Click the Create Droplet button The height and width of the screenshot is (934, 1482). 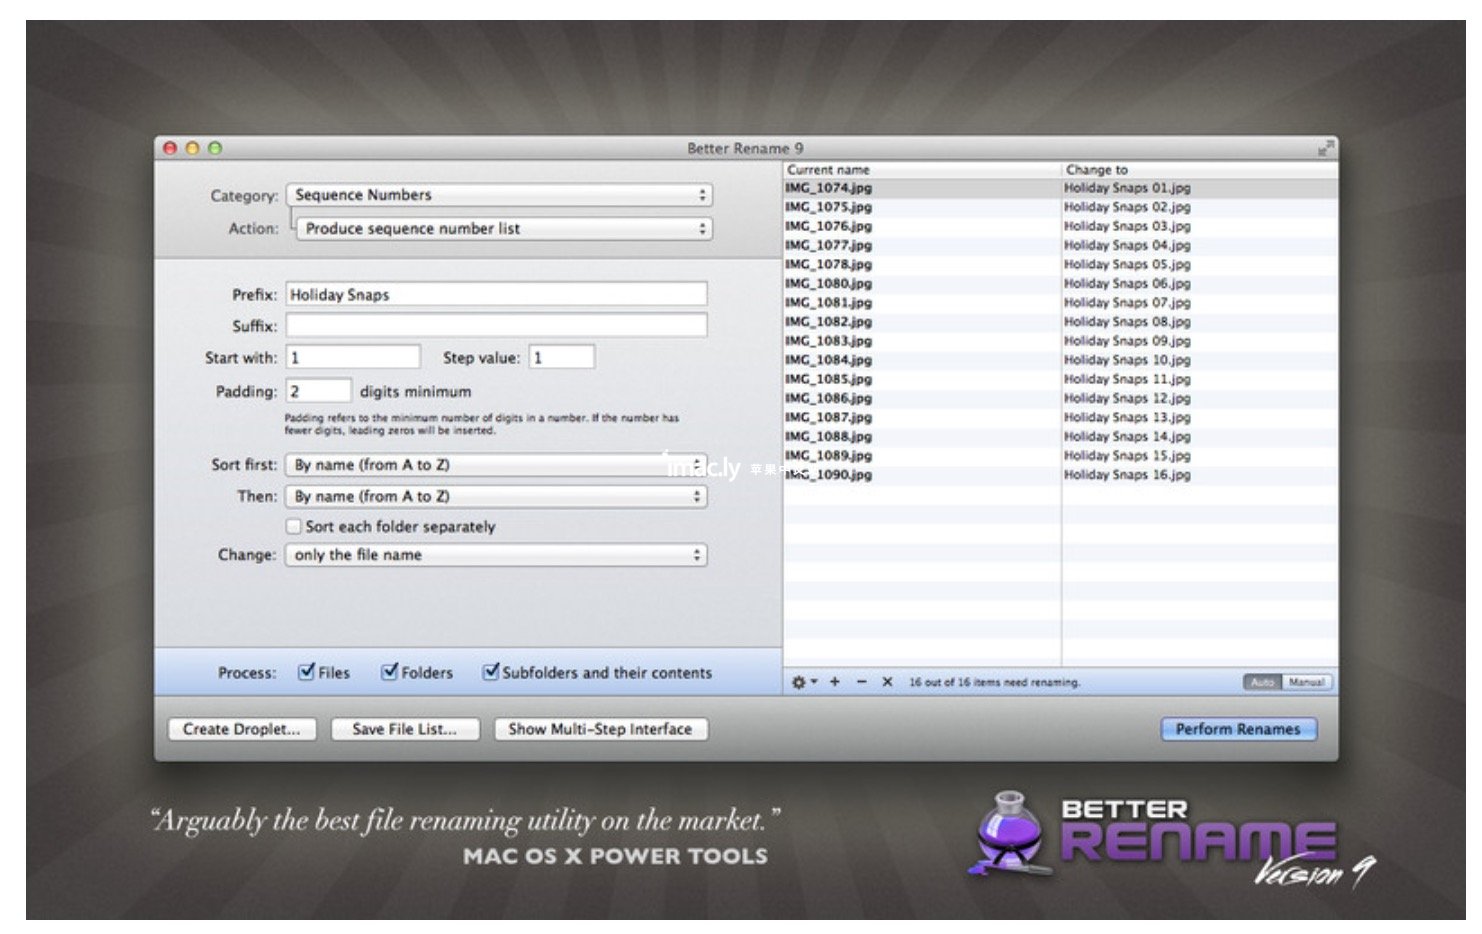pos(241,729)
